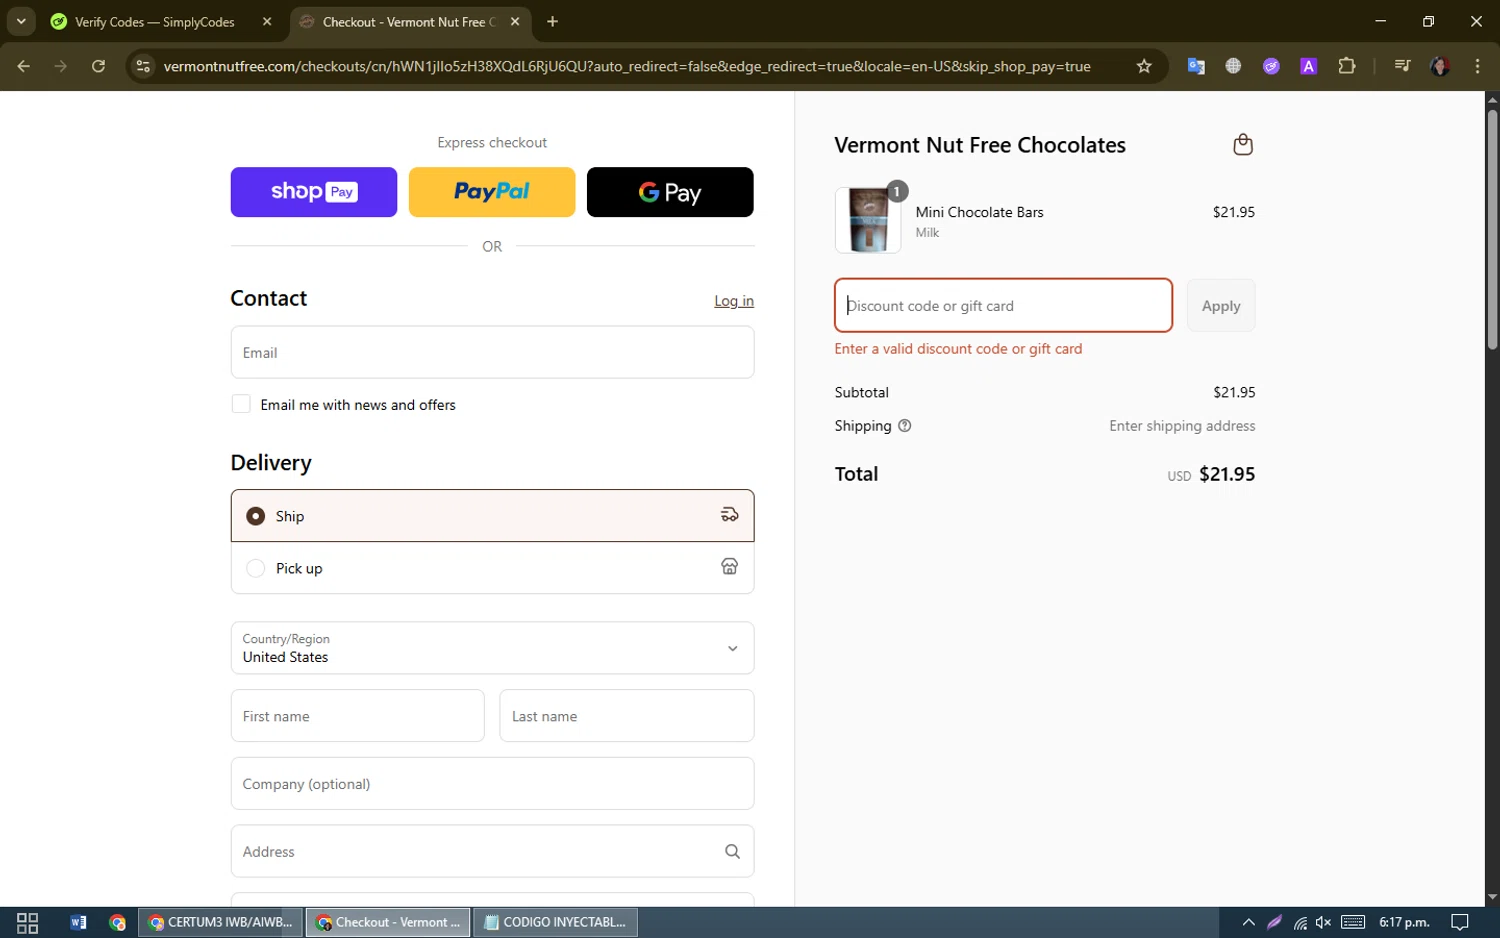Switch to CERTUM3 IWB Chrome window in the taskbar

(x=220, y=922)
